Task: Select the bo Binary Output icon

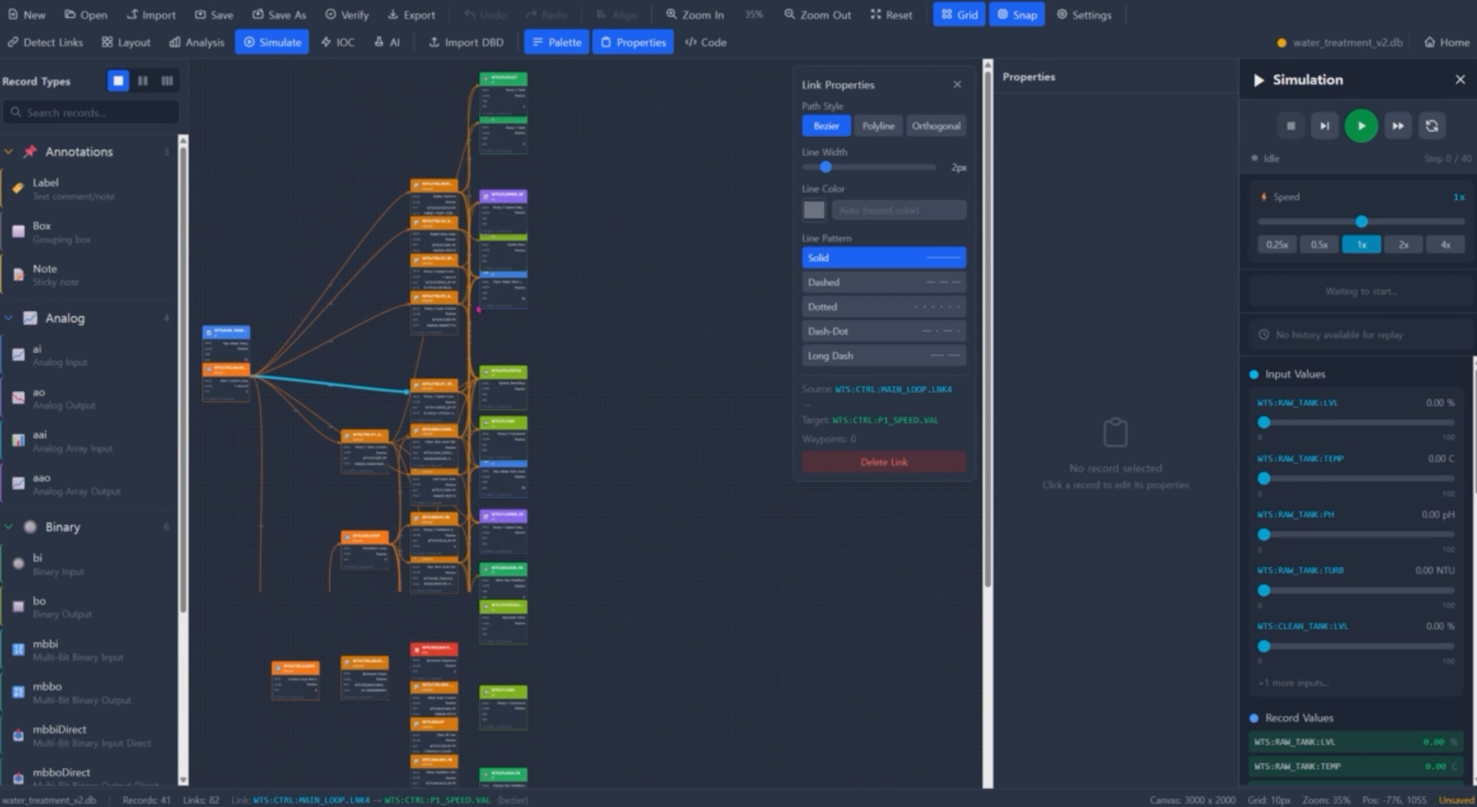Action: 18,606
